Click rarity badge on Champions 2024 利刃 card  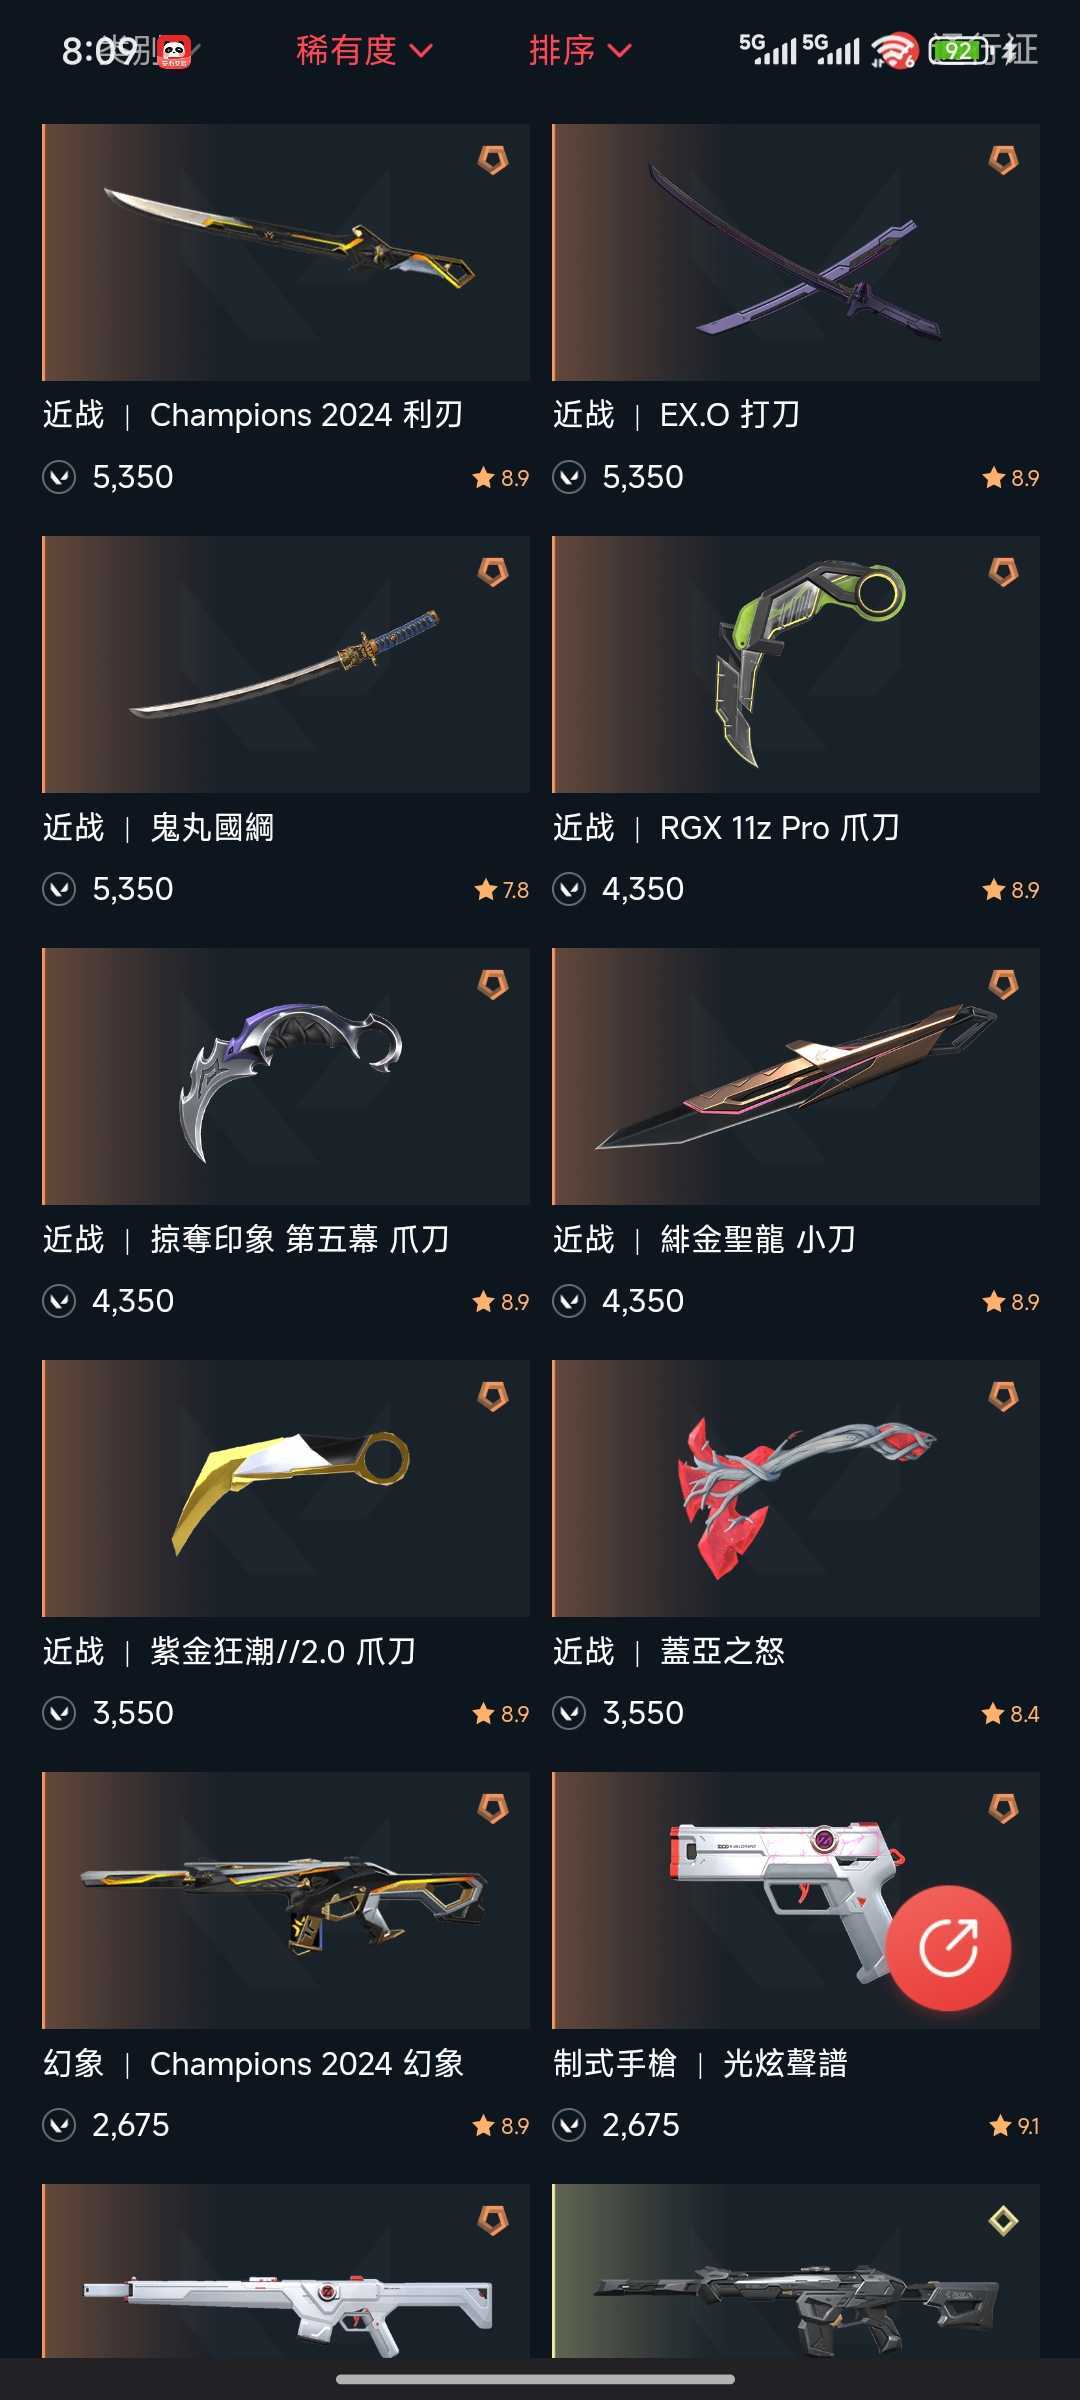point(492,160)
